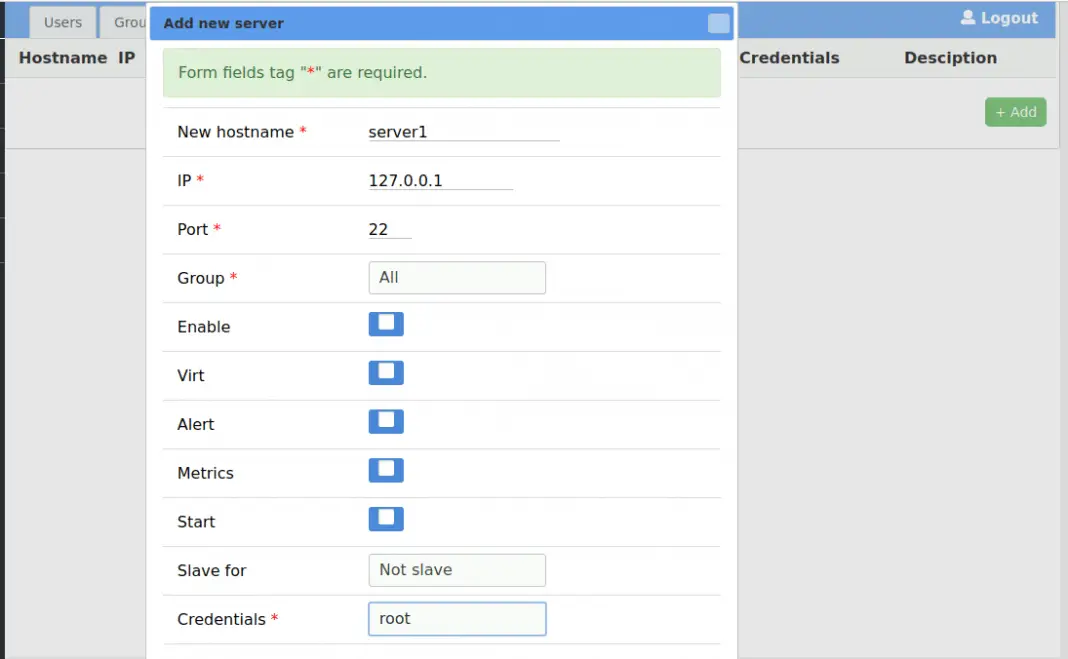Click the Logout link
This screenshot has width=1068, height=659.
coord(1007,17)
